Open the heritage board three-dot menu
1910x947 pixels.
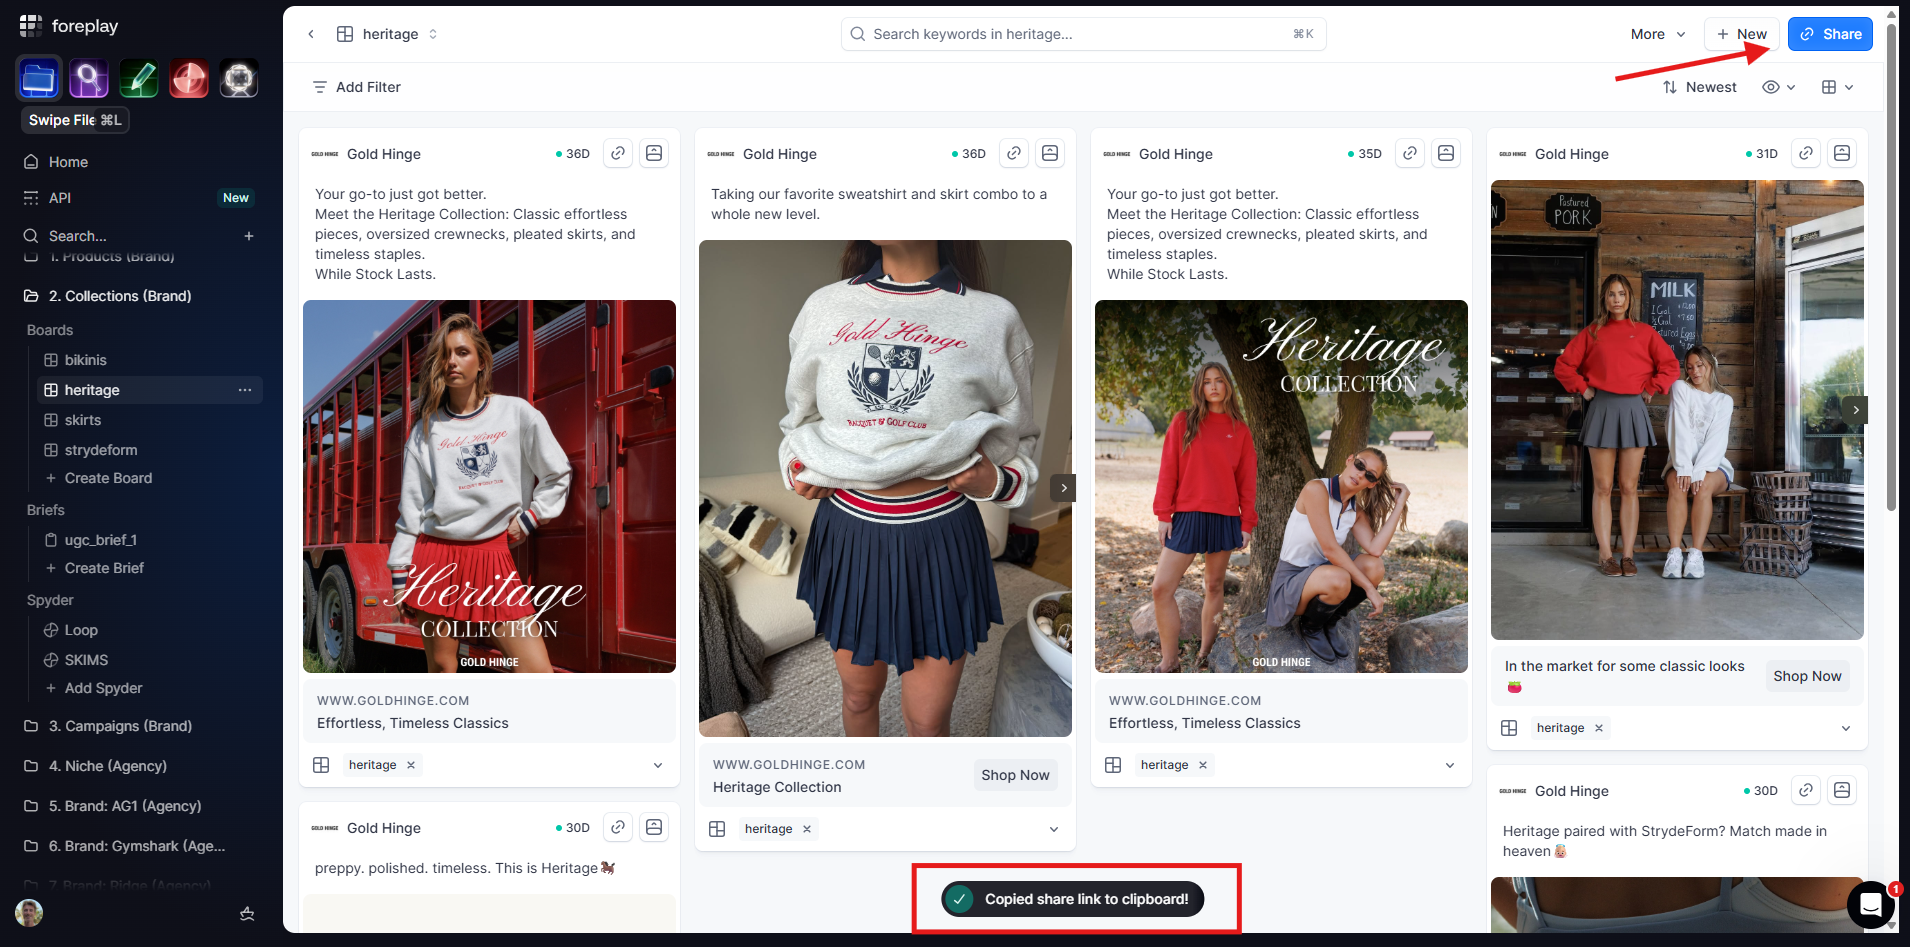click(x=245, y=390)
